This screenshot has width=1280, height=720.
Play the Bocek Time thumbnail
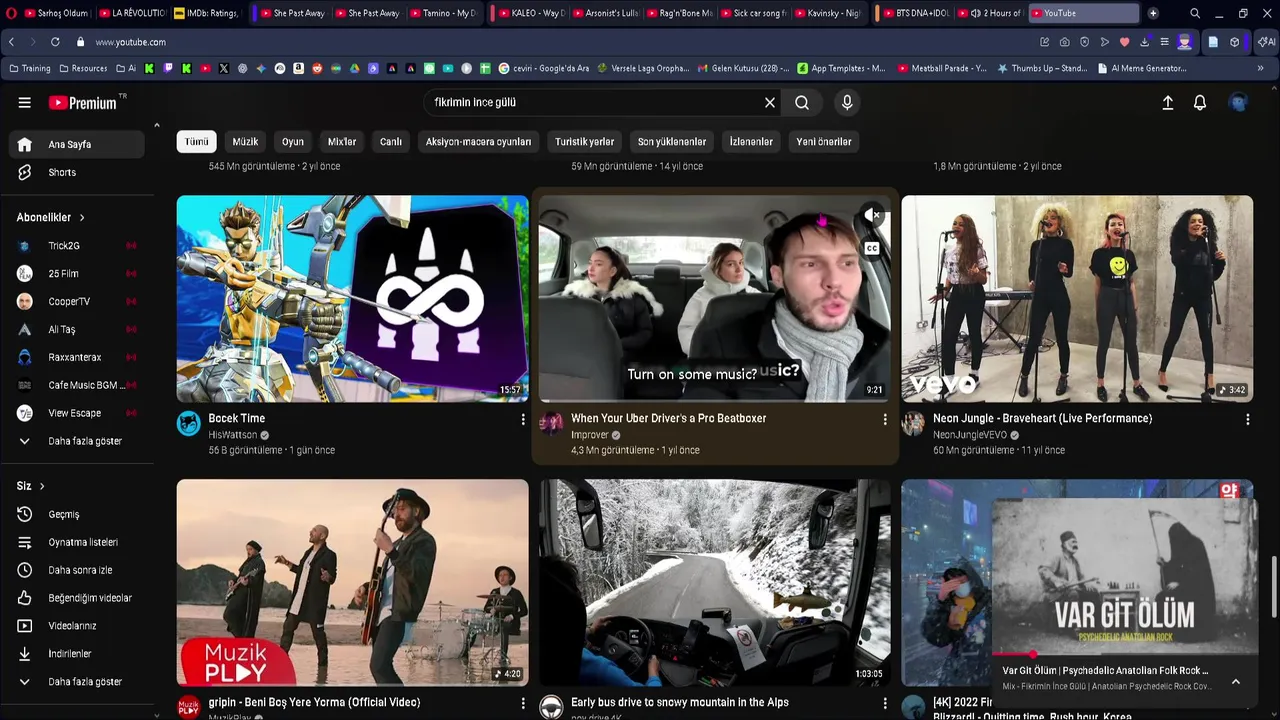click(352, 299)
